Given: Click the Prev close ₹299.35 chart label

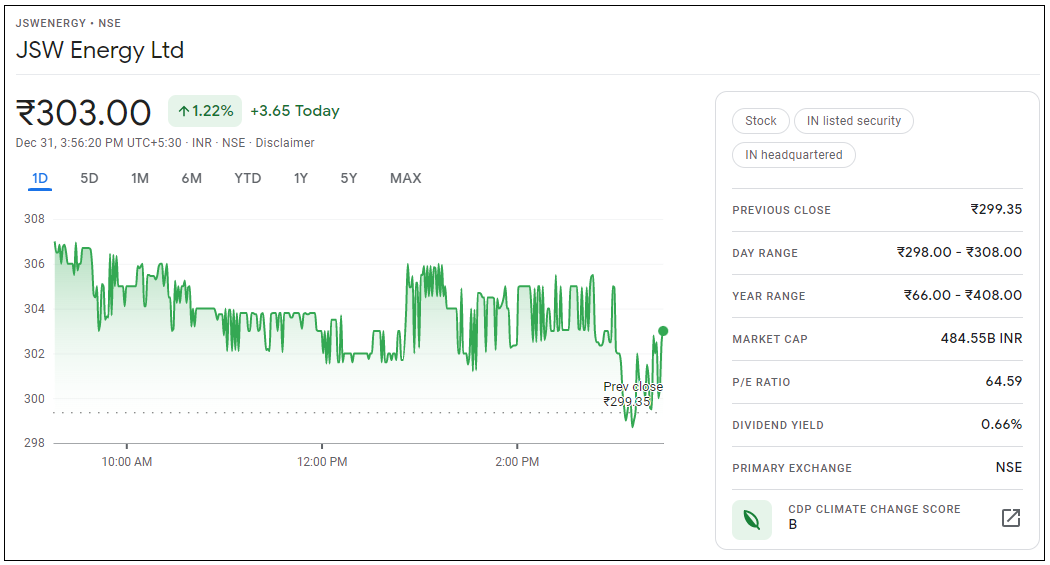Looking at the screenshot, I should point(633,394).
